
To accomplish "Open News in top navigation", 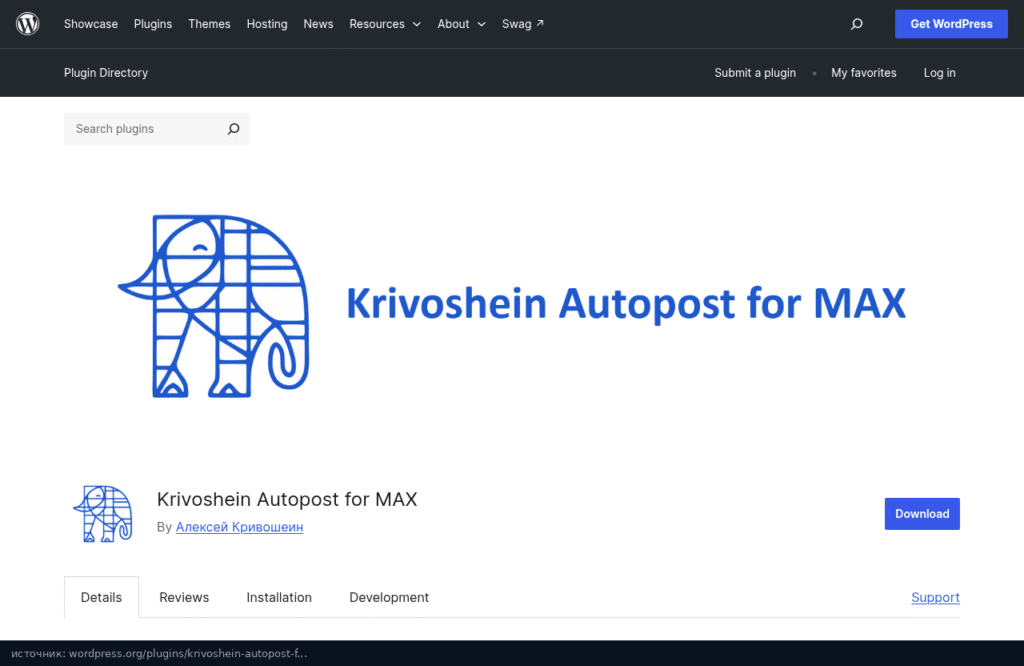I will click(318, 24).
